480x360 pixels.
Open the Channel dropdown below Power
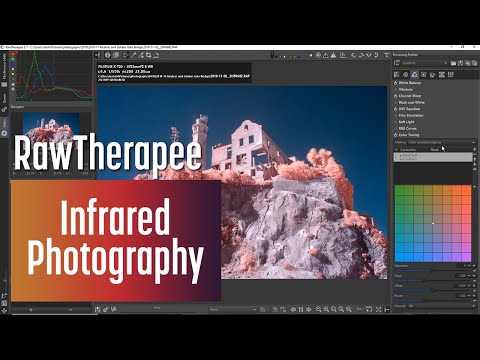(x=442, y=306)
